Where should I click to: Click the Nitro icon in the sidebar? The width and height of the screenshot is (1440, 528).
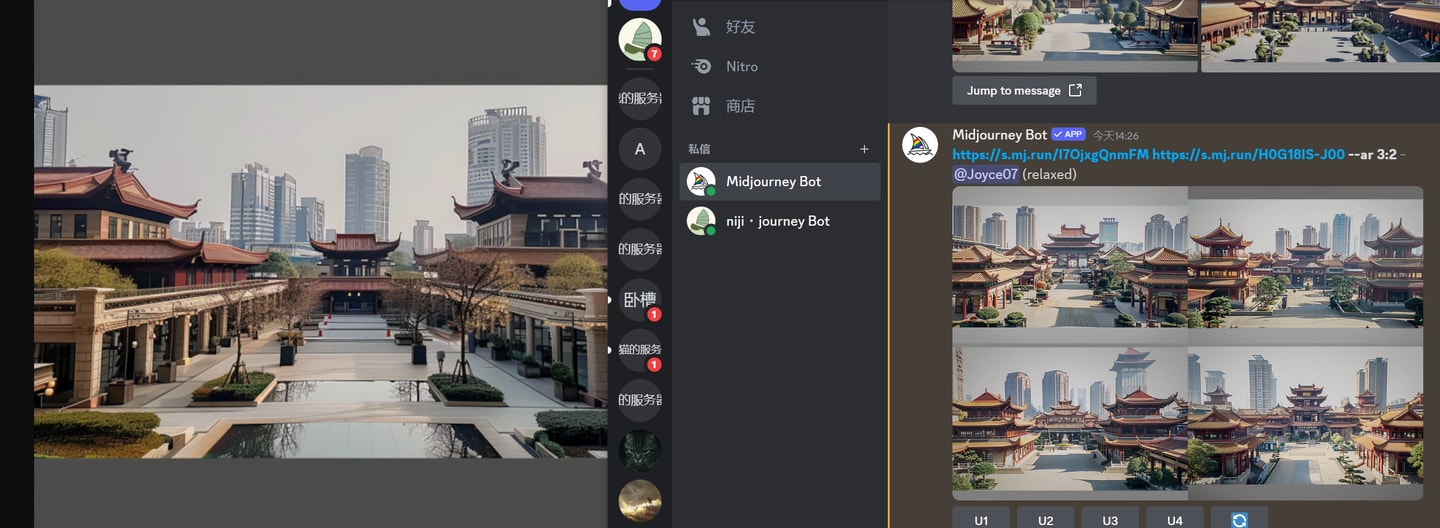pos(702,66)
